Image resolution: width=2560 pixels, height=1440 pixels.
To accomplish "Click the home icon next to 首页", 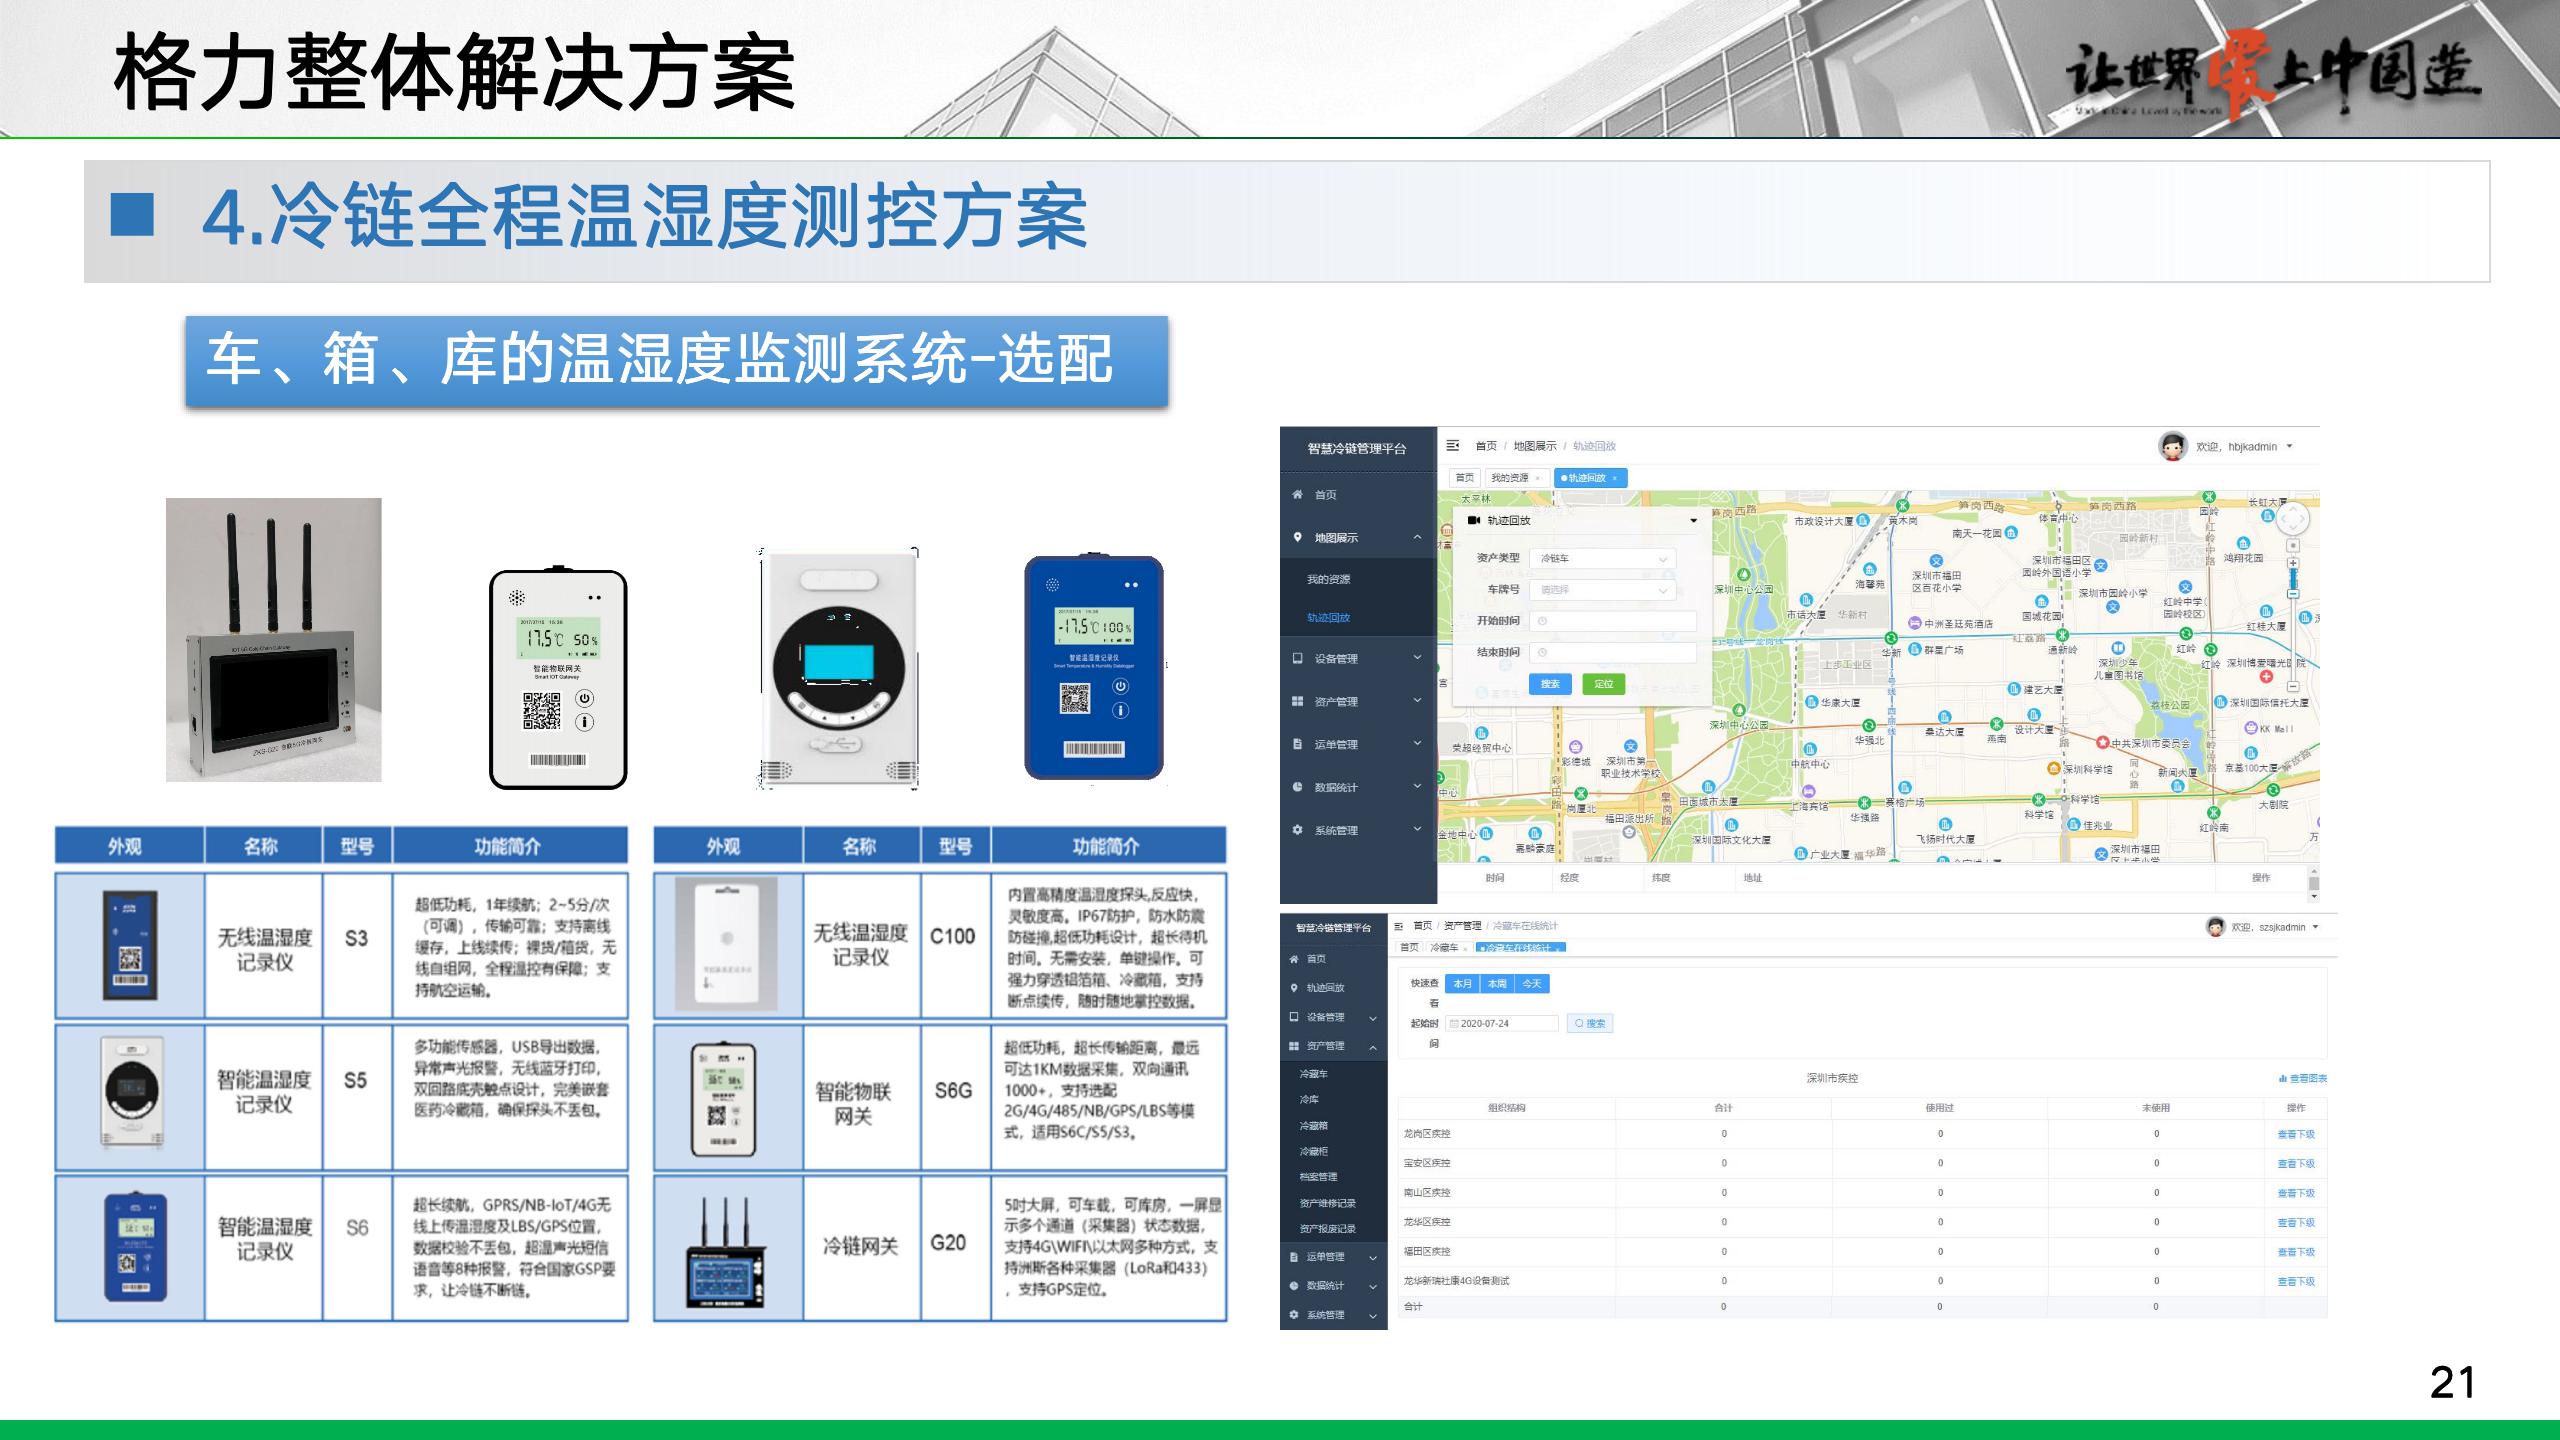I will [x=1298, y=495].
